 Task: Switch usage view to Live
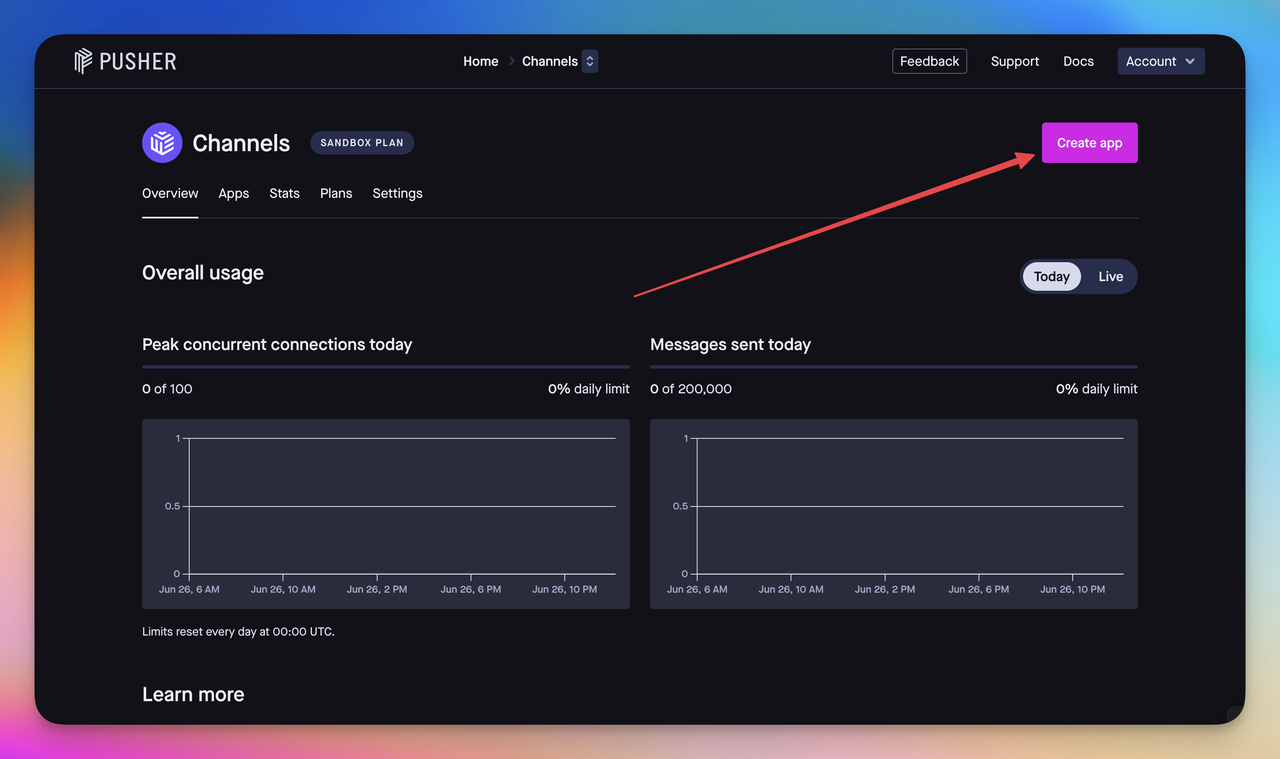(1111, 277)
